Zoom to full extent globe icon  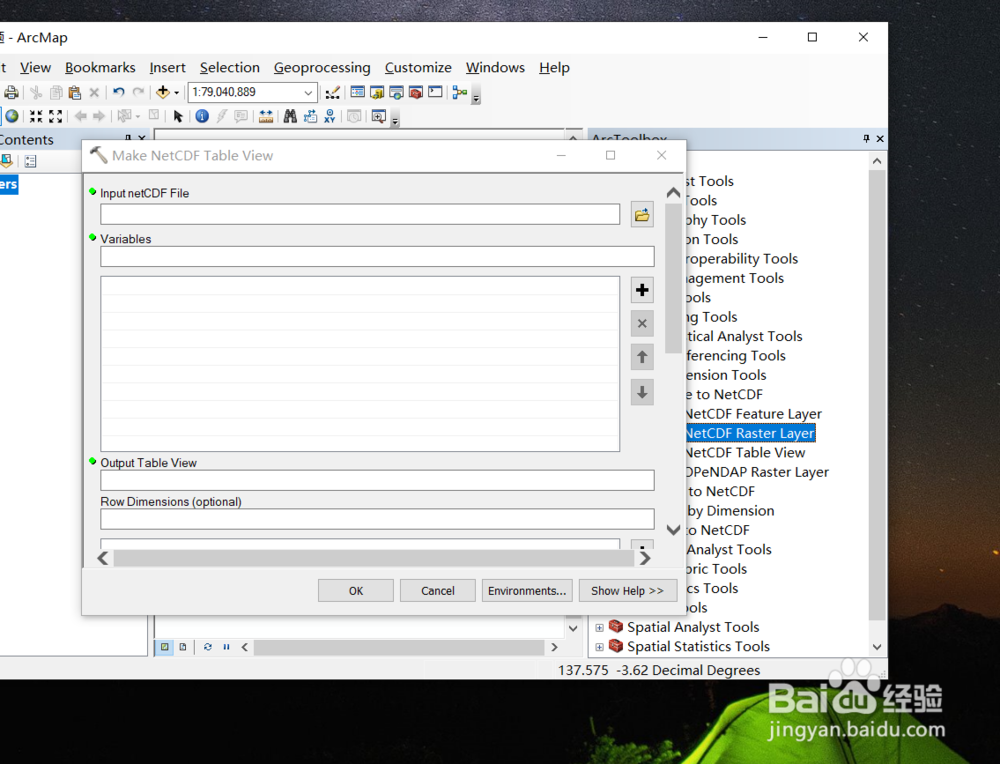click(x=11, y=116)
